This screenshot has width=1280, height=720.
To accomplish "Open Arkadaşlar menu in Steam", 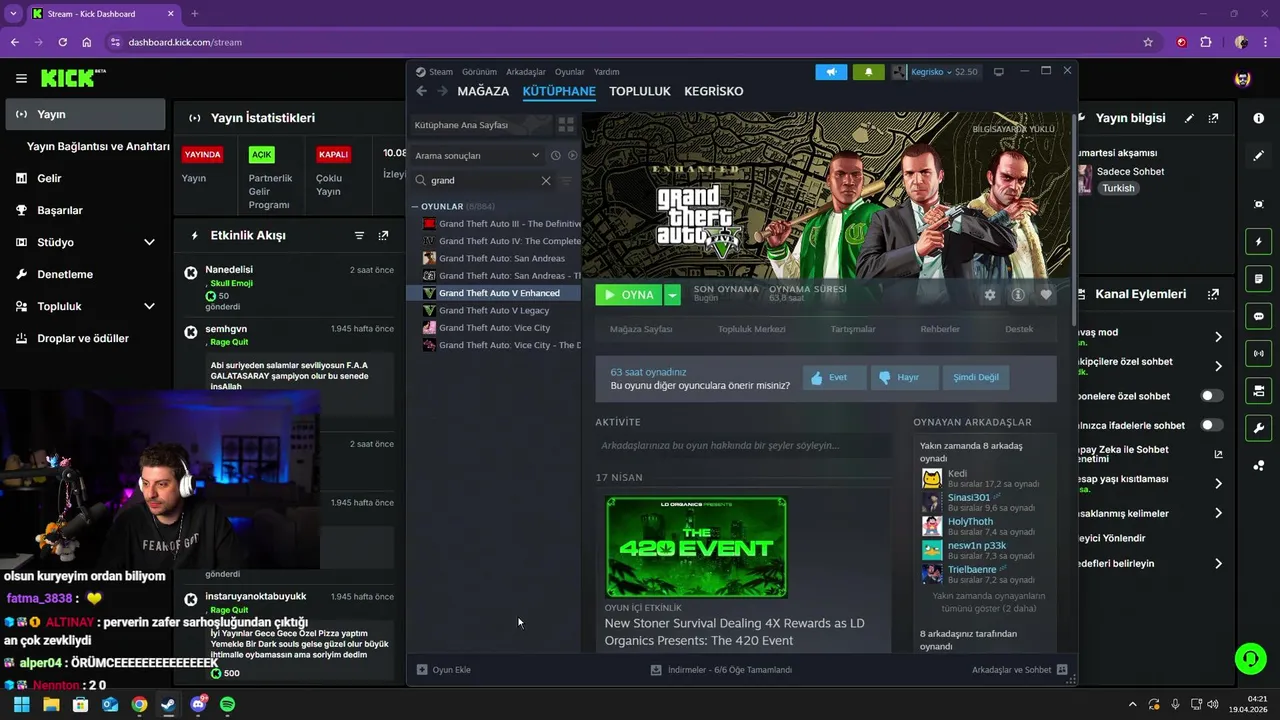I will [526, 72].
